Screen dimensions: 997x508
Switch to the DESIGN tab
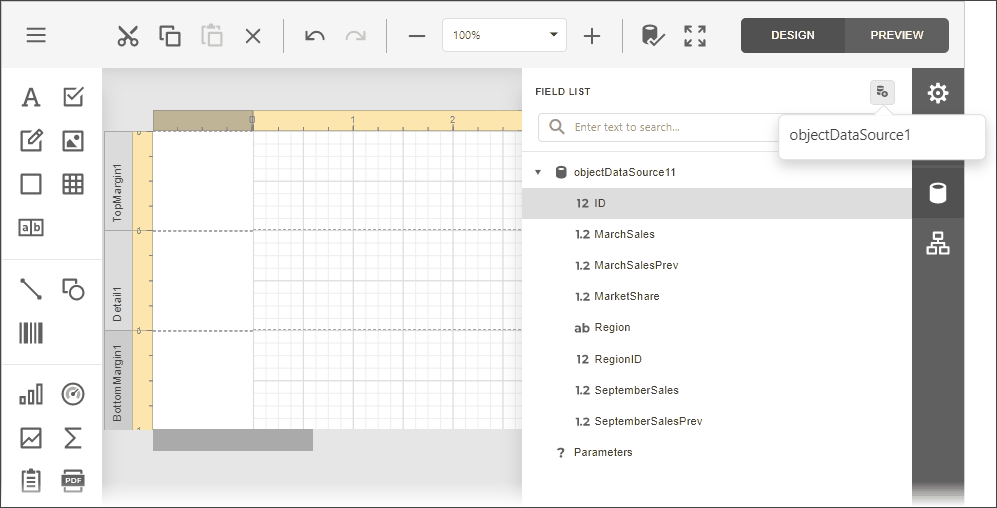click(792, 35)
